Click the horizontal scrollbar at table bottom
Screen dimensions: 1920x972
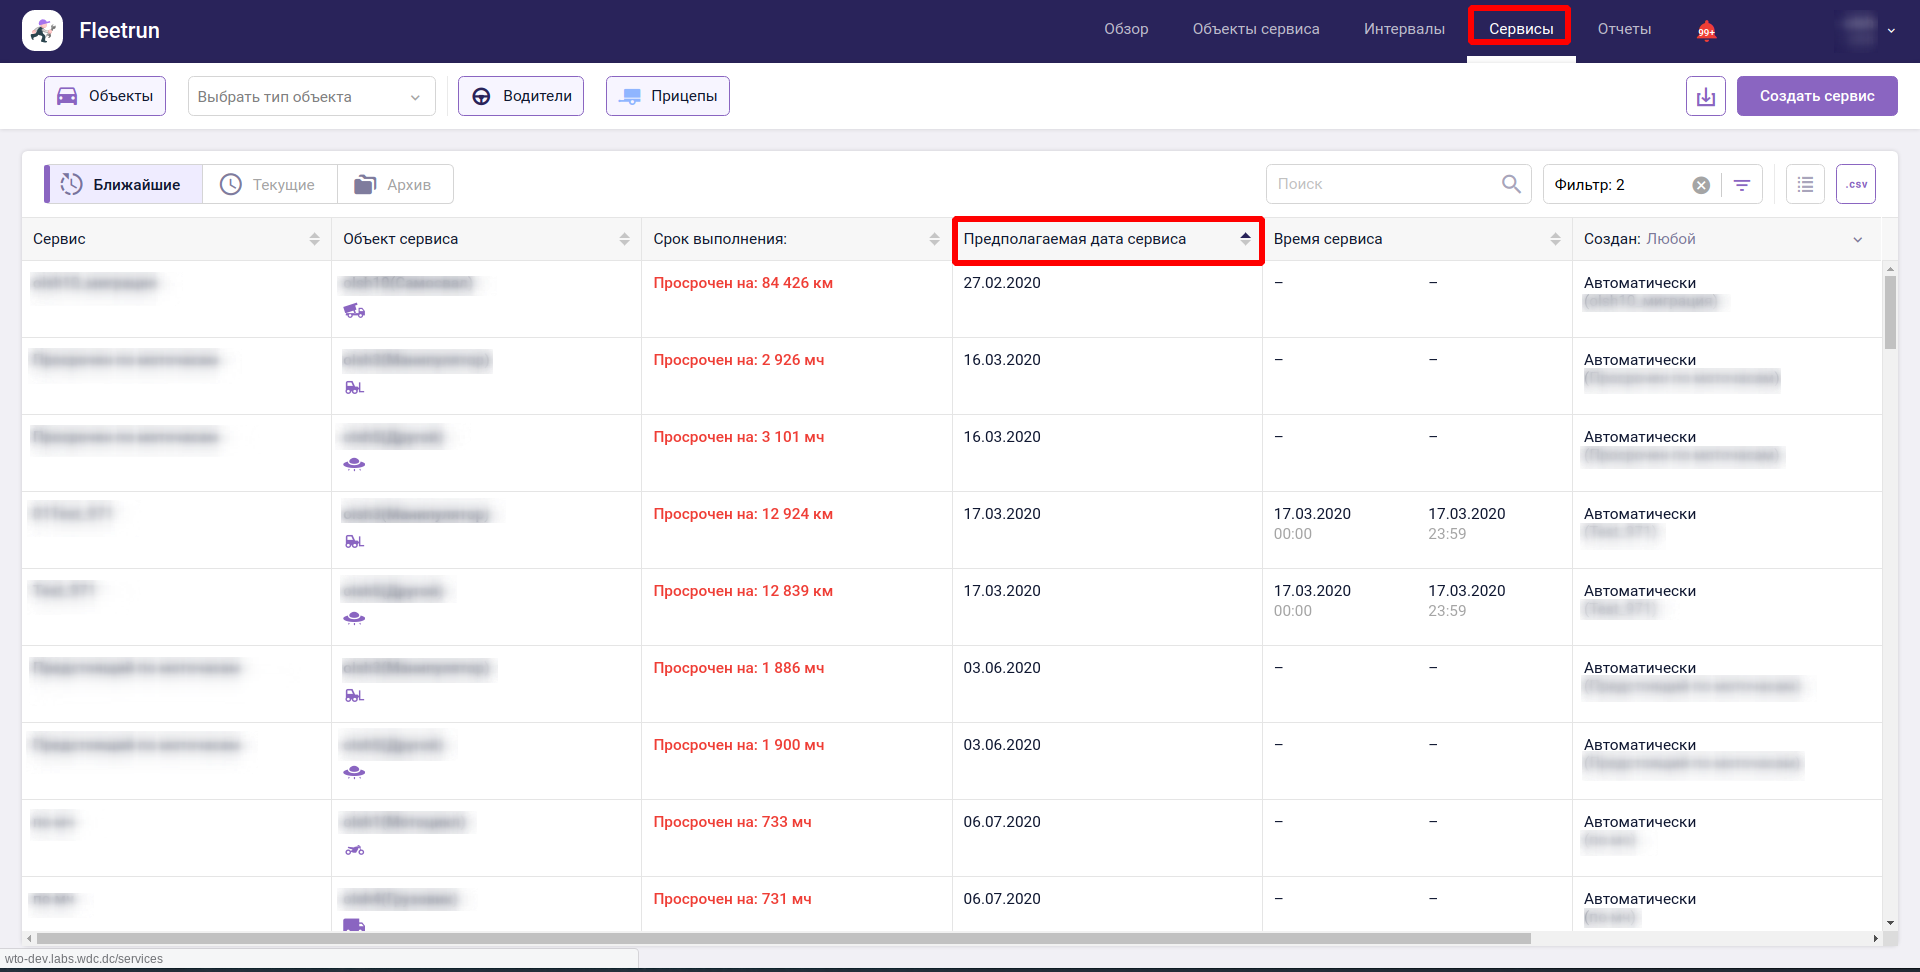780,938
